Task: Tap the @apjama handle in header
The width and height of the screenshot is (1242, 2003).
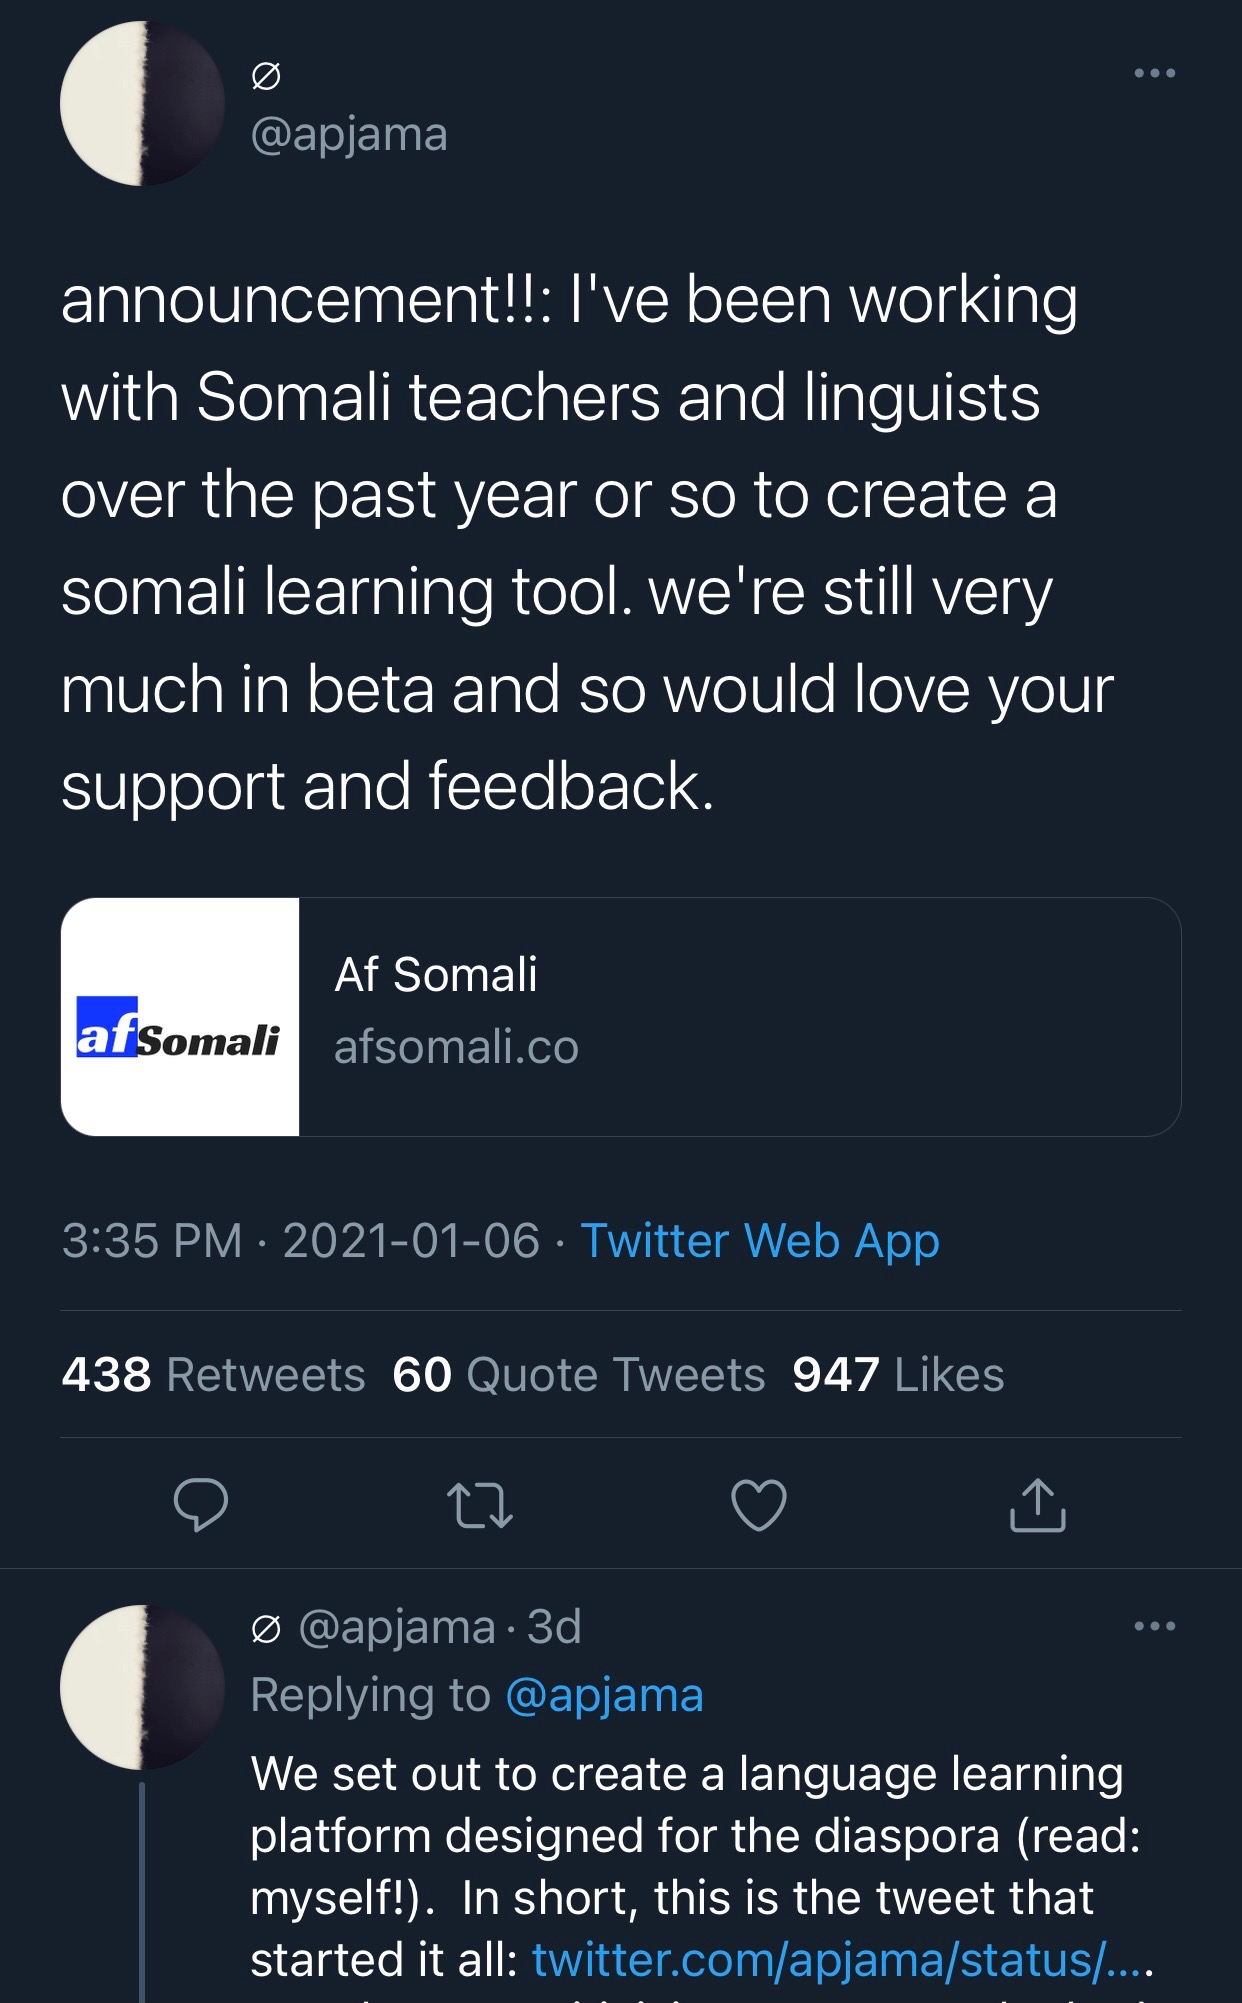Action: pyautogui.click(x=349, y=134)
